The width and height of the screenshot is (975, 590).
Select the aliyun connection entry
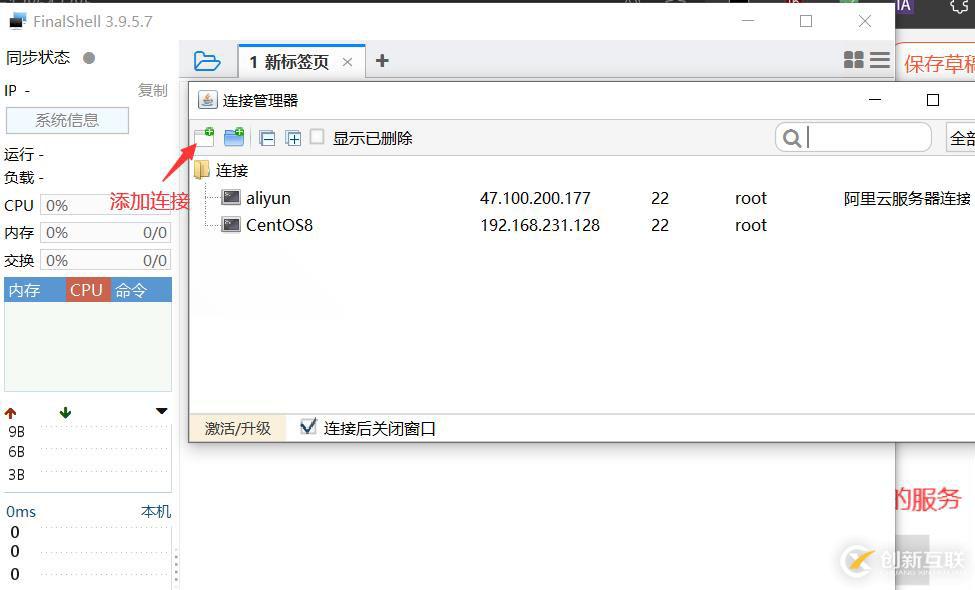(268, 198)
